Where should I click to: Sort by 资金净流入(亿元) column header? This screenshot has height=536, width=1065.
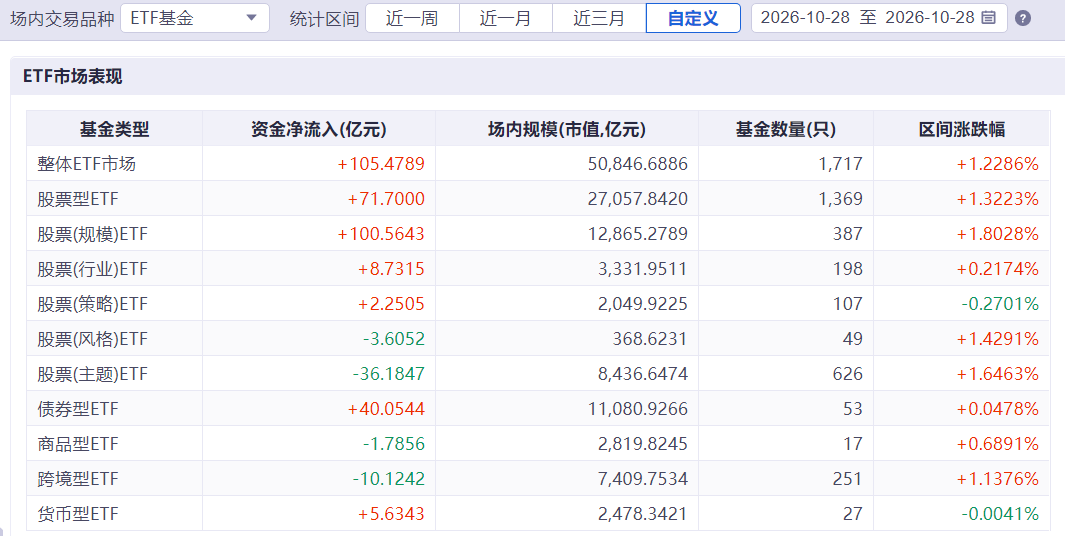pyautogui.click(x=319, y=128)
